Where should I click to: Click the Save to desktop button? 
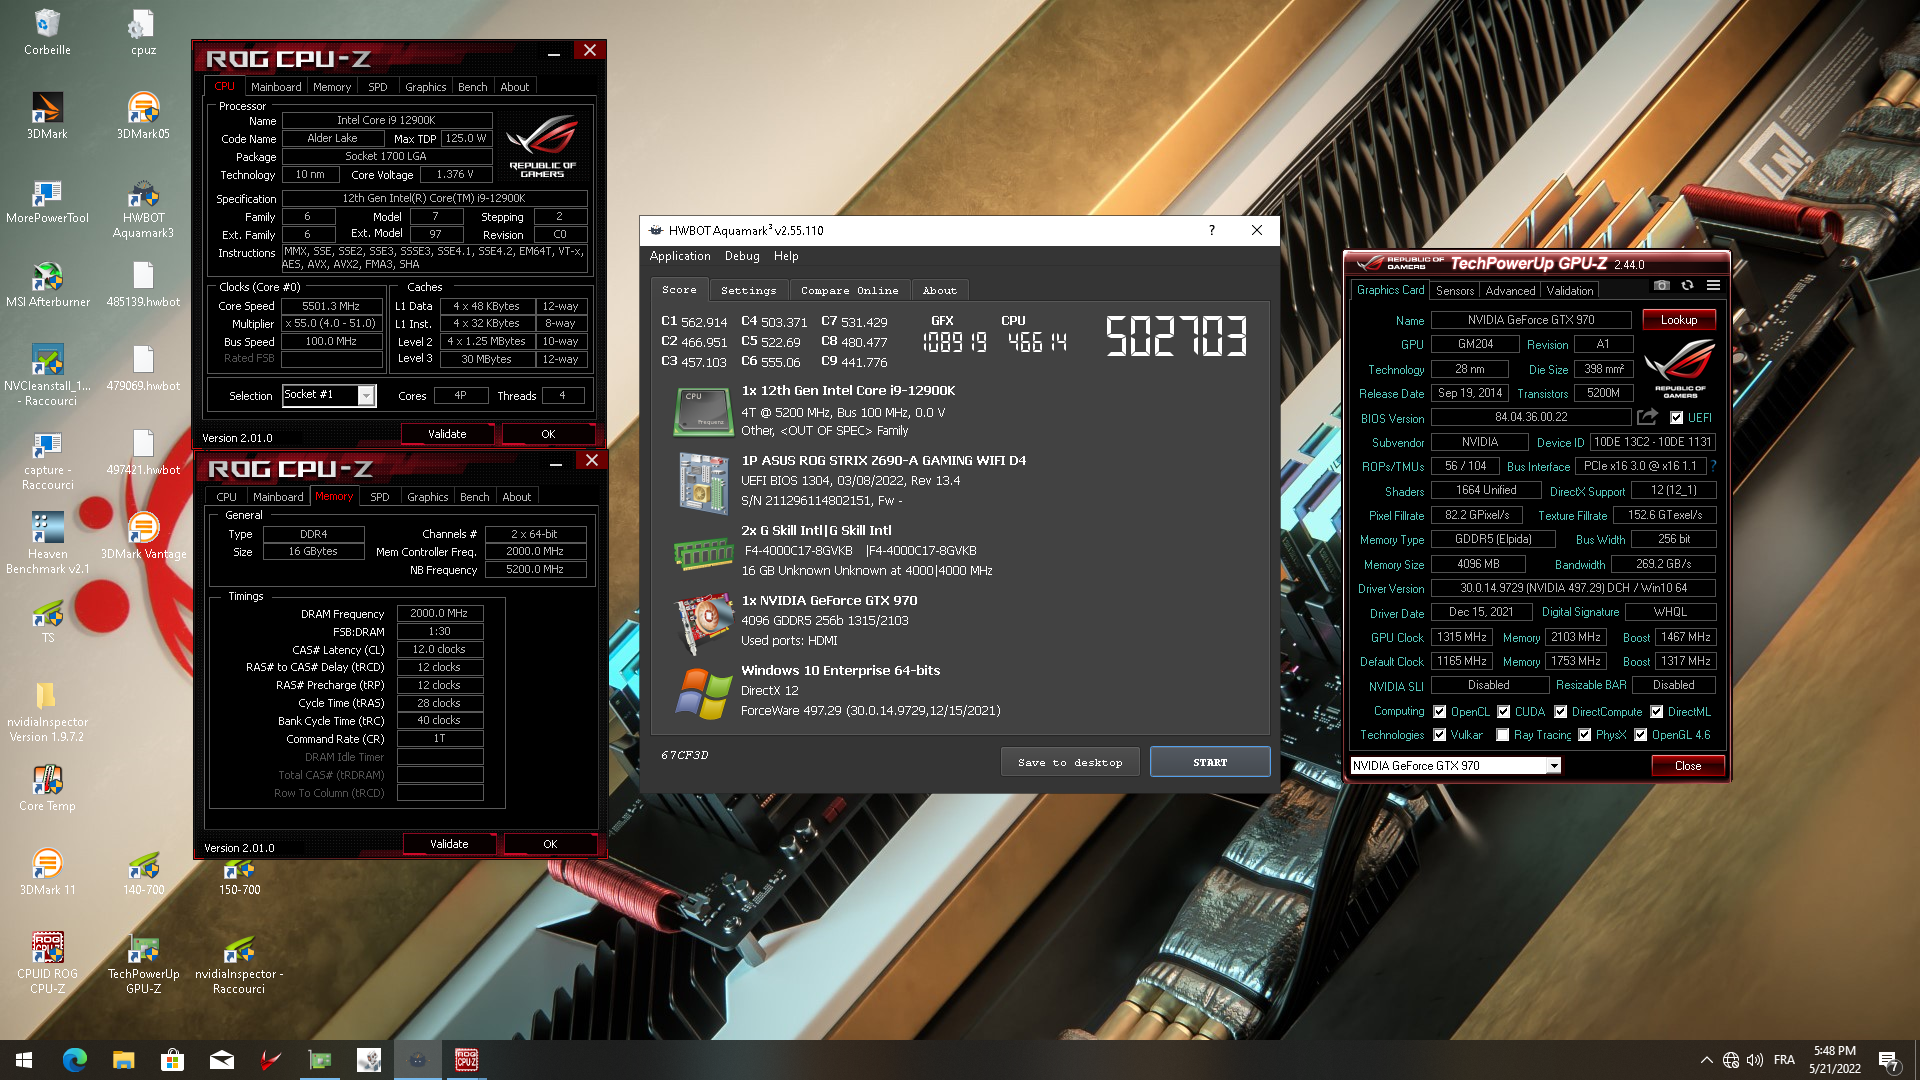click(1070, 762)
